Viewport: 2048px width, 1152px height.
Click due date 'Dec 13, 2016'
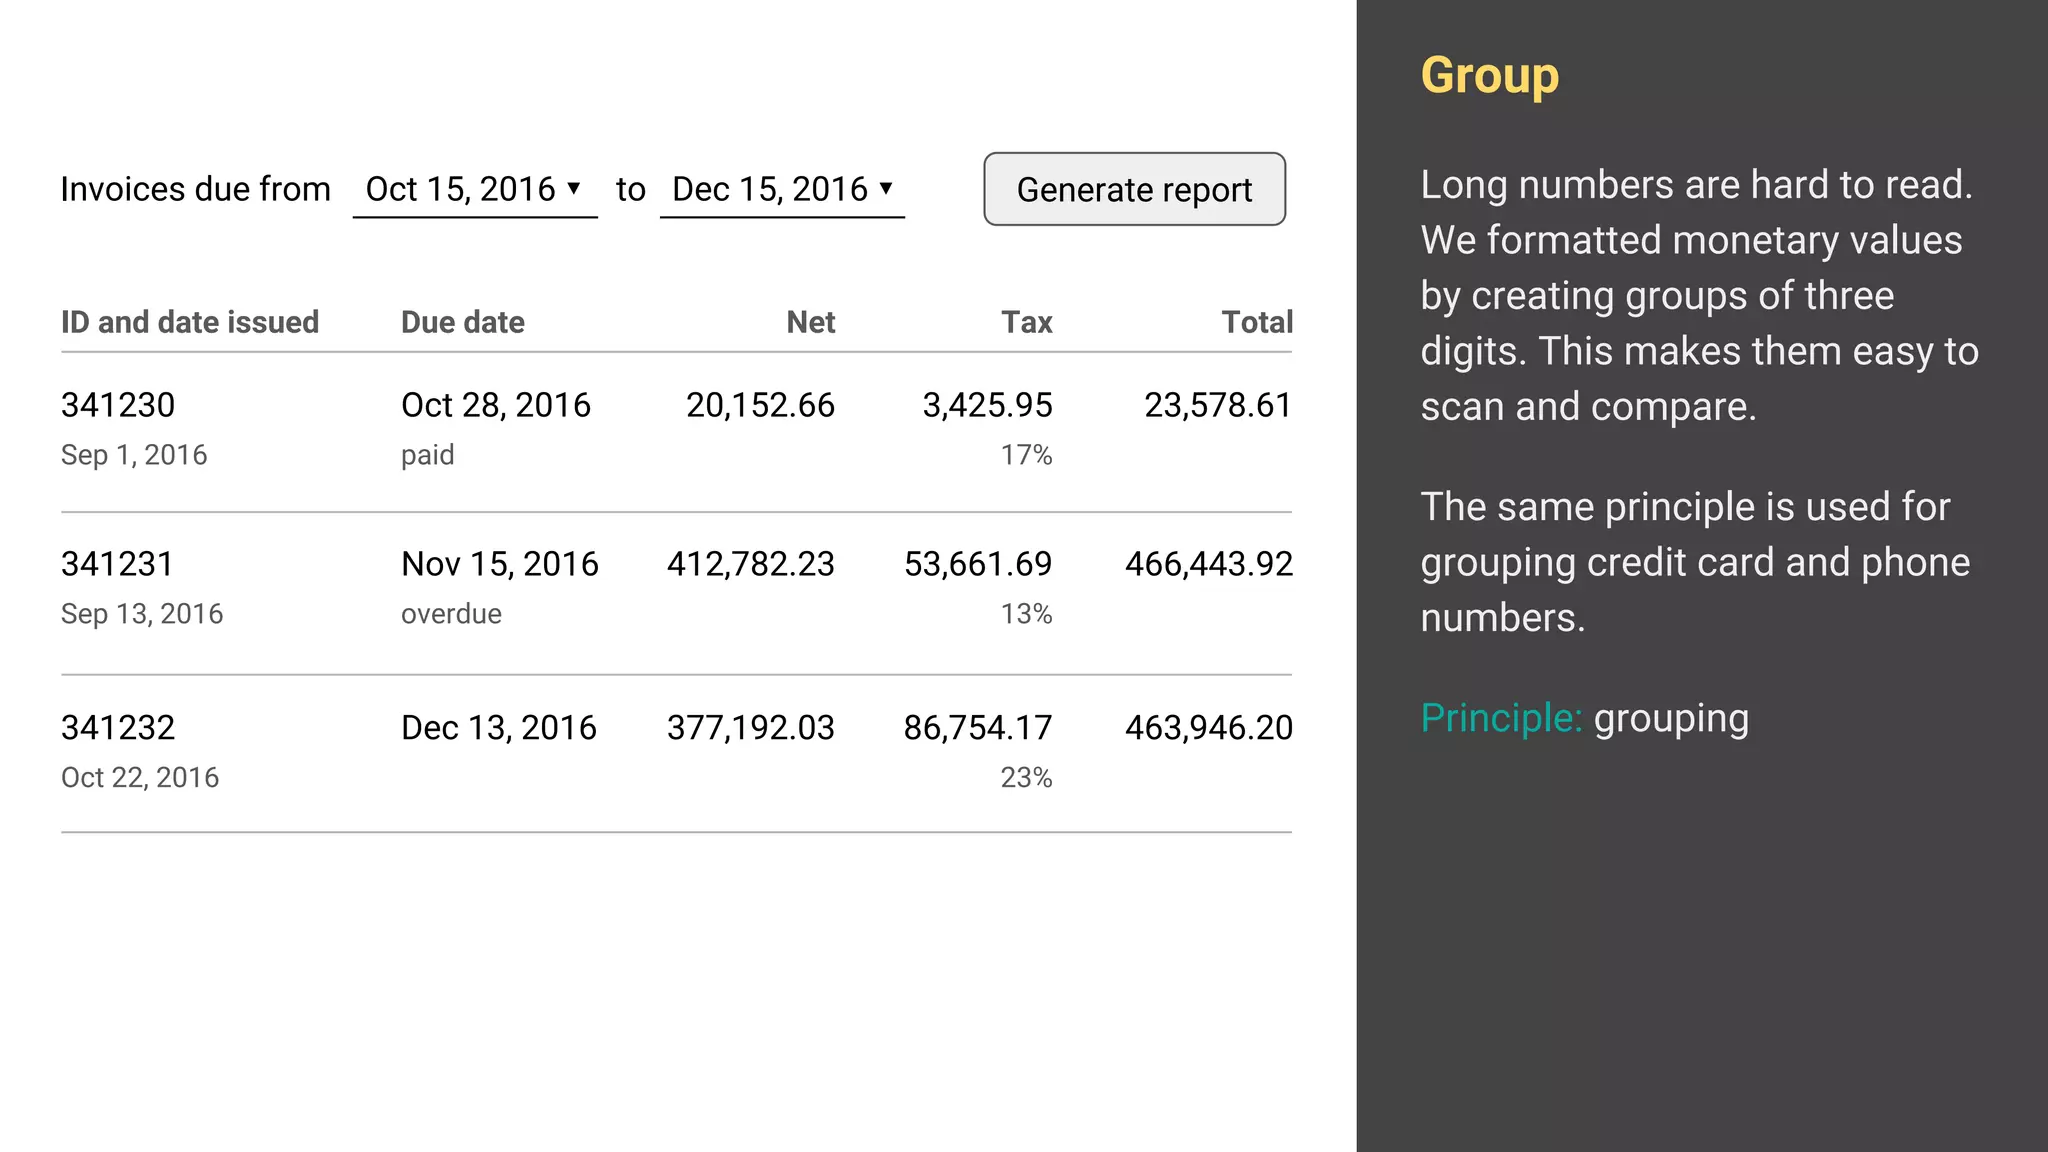point(499,727)
